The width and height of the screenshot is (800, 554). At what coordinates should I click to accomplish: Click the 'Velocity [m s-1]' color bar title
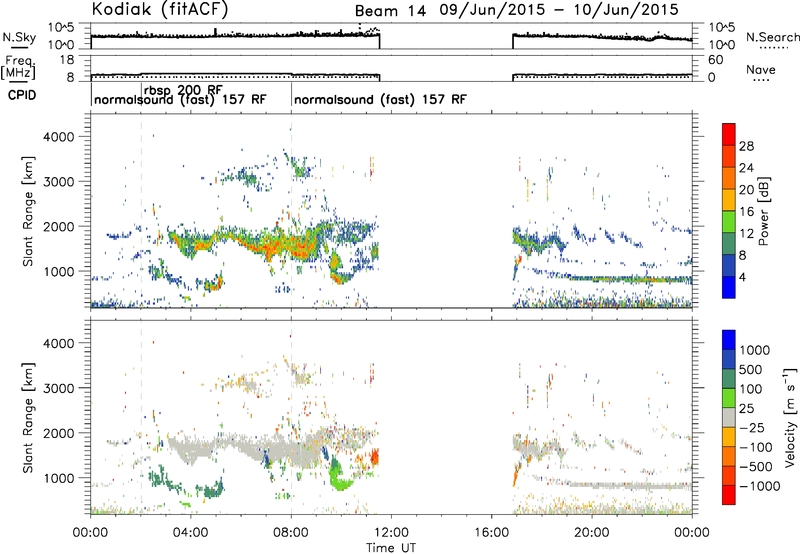pyautogui.click(x=790, y=417)
